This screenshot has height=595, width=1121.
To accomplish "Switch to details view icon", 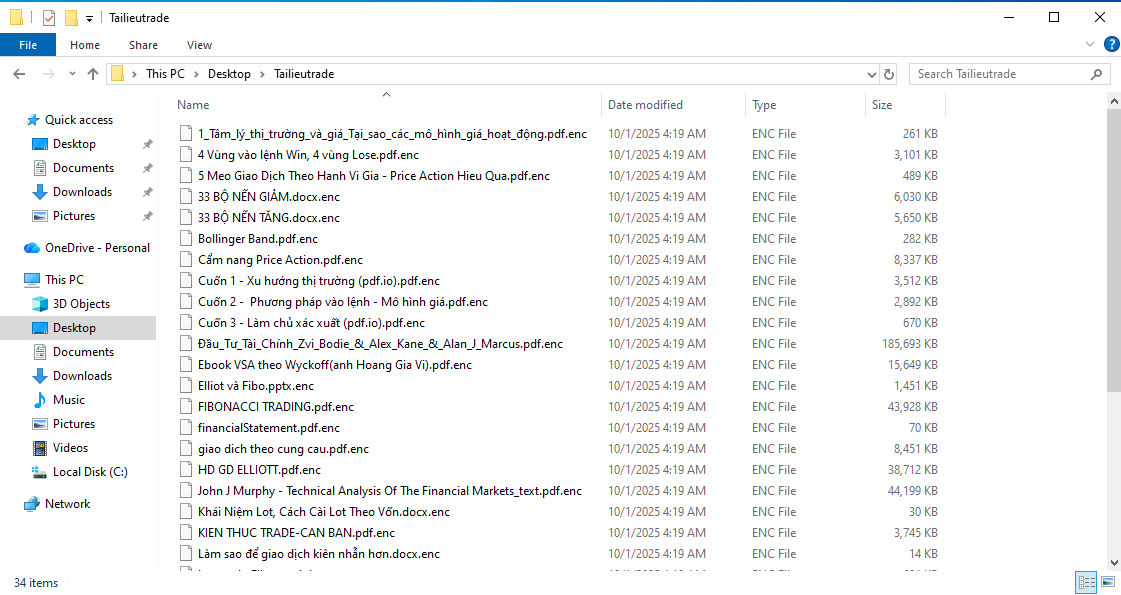I will tap(1086, 582).
